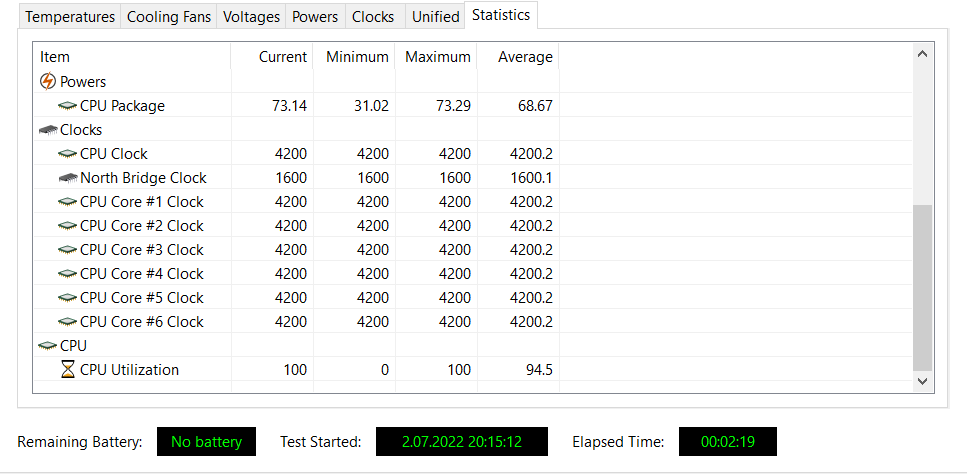Click the Powers lightning bolt icon
This screenshot has width=967, height=474.
[47, 81]
